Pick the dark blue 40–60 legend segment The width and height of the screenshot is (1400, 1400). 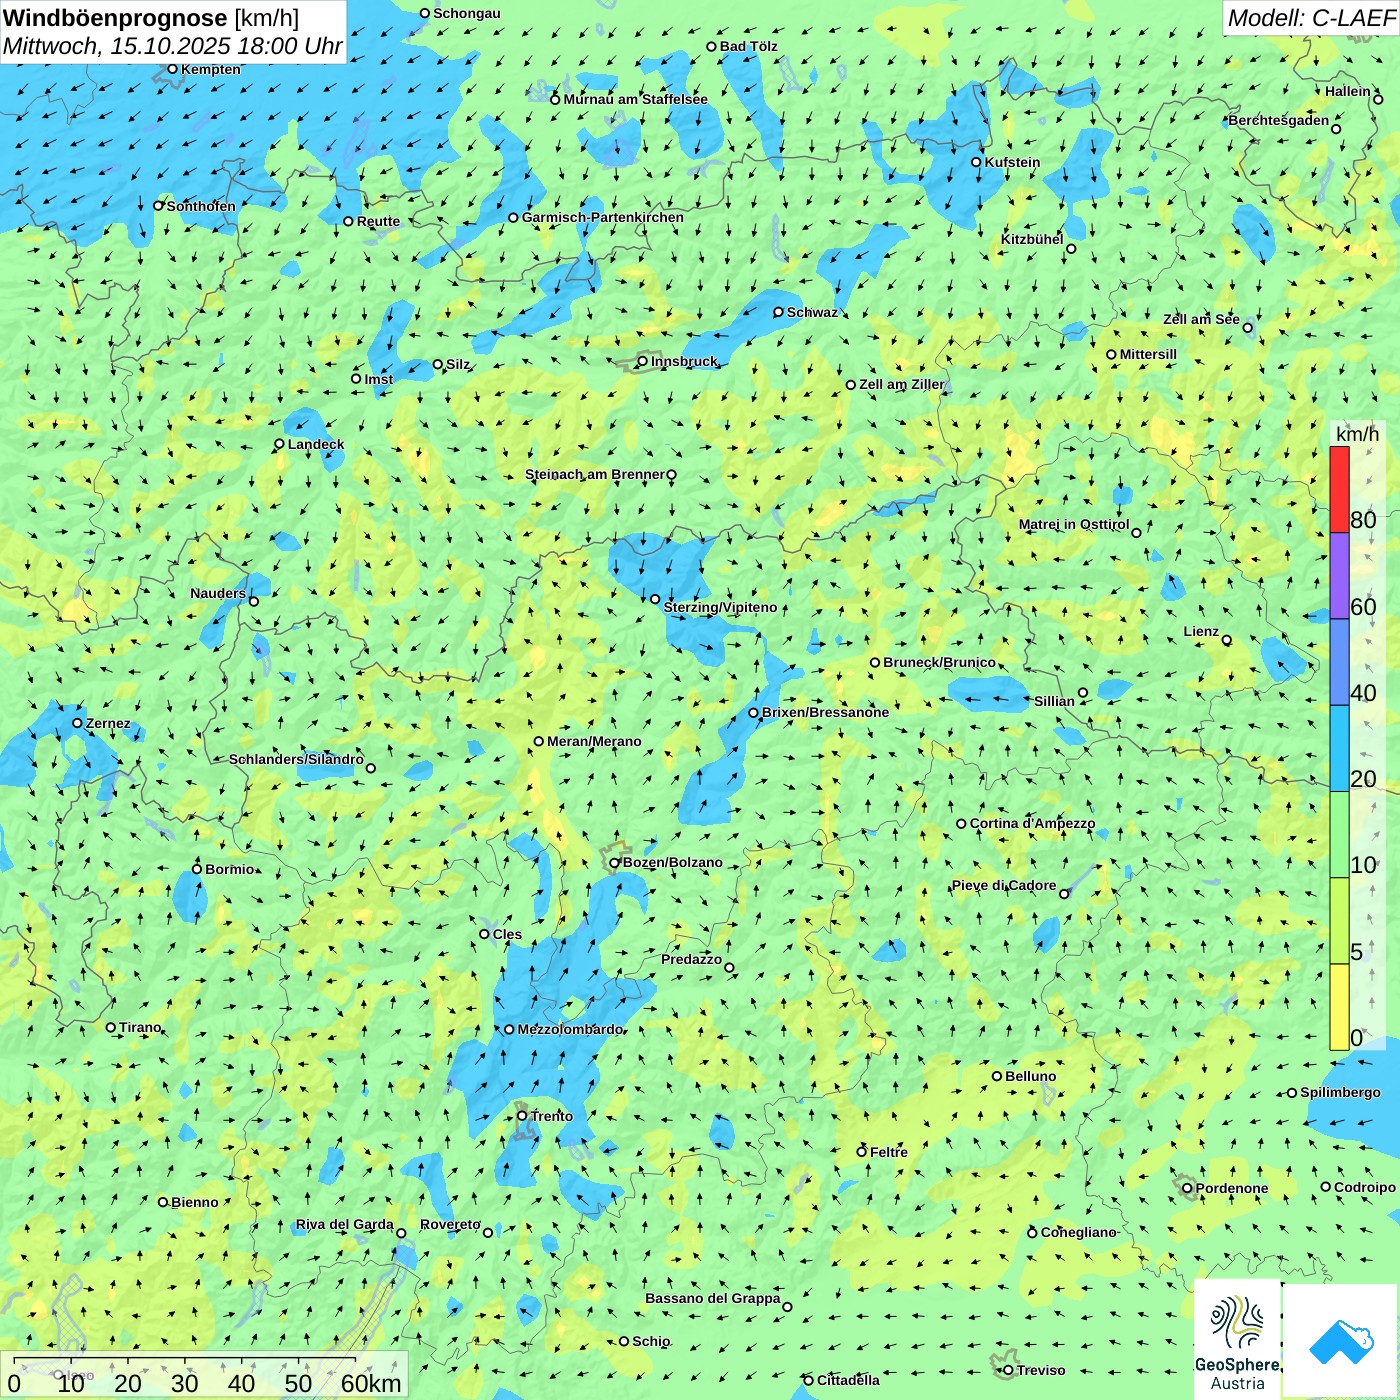1339,663
